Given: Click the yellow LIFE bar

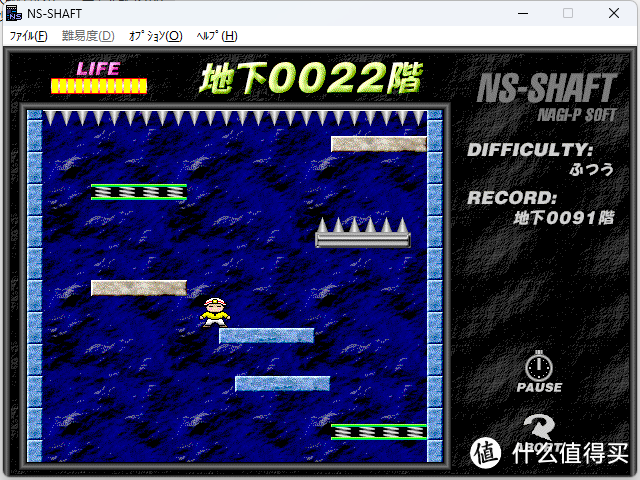Looking at the screenshot, I should click(x=99, y=86).
